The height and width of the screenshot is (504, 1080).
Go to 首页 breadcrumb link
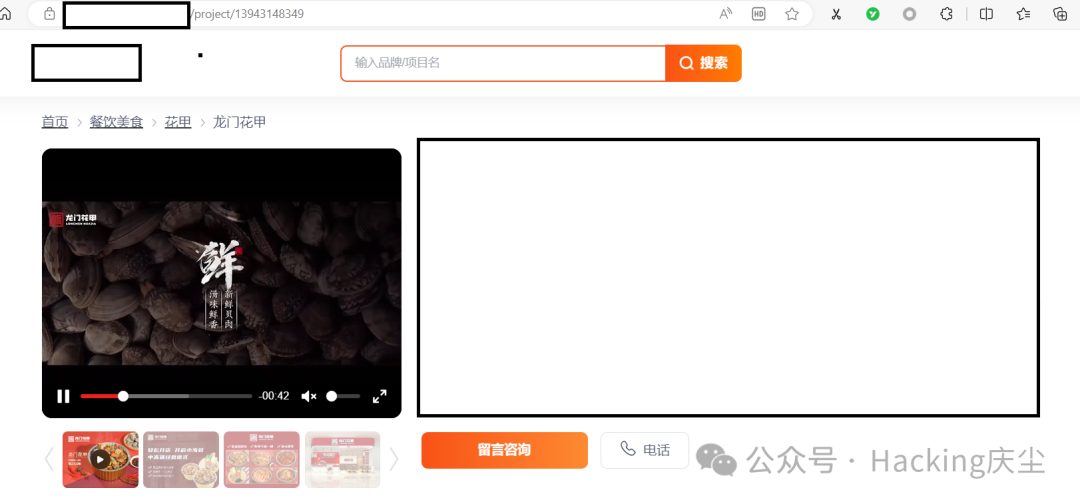pyautogui.click(x=55, y=123)
